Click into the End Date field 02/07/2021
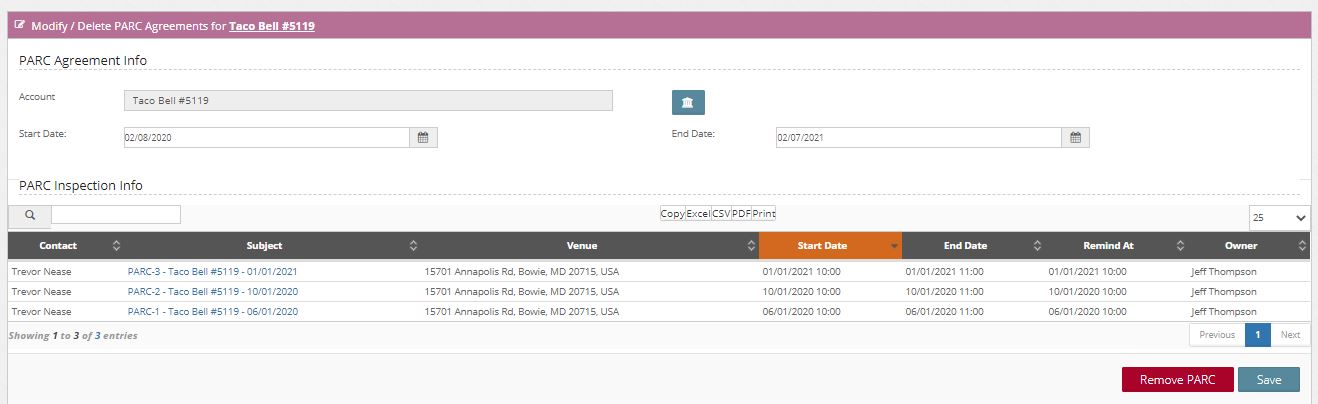Image resolution: width=1318 pixels, height=404 pixels. click(919, 138)
